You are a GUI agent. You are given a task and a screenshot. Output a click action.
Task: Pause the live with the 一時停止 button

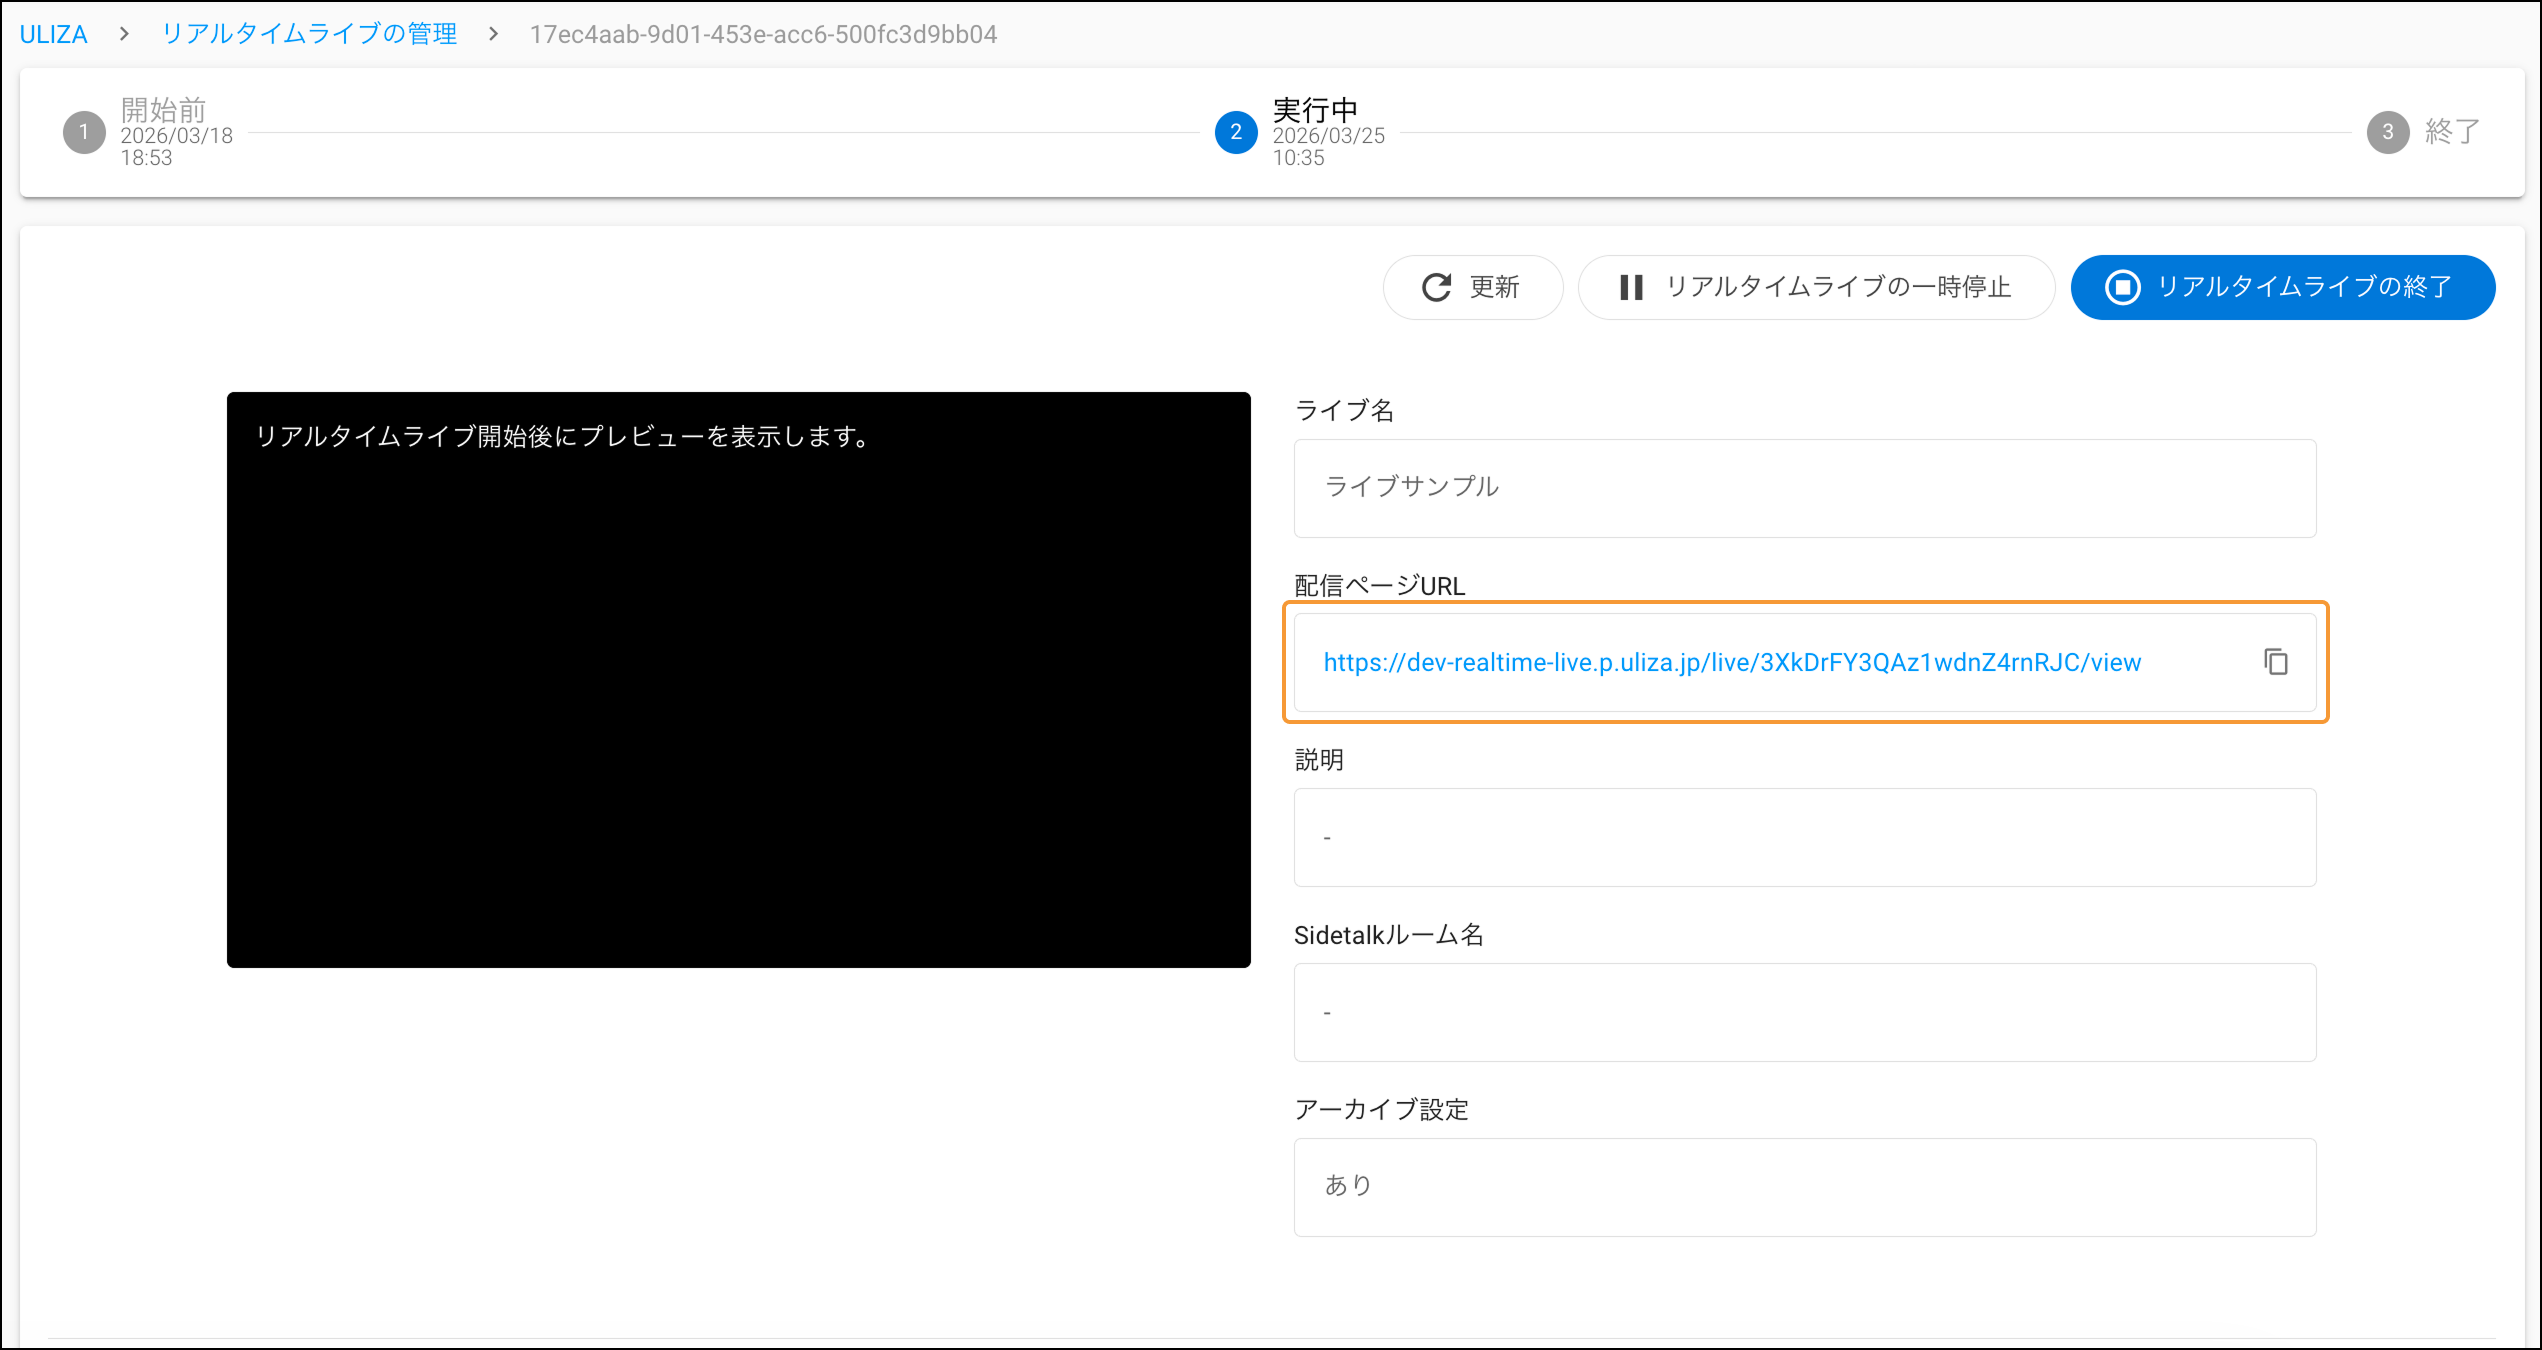[x=1816, y=287]
